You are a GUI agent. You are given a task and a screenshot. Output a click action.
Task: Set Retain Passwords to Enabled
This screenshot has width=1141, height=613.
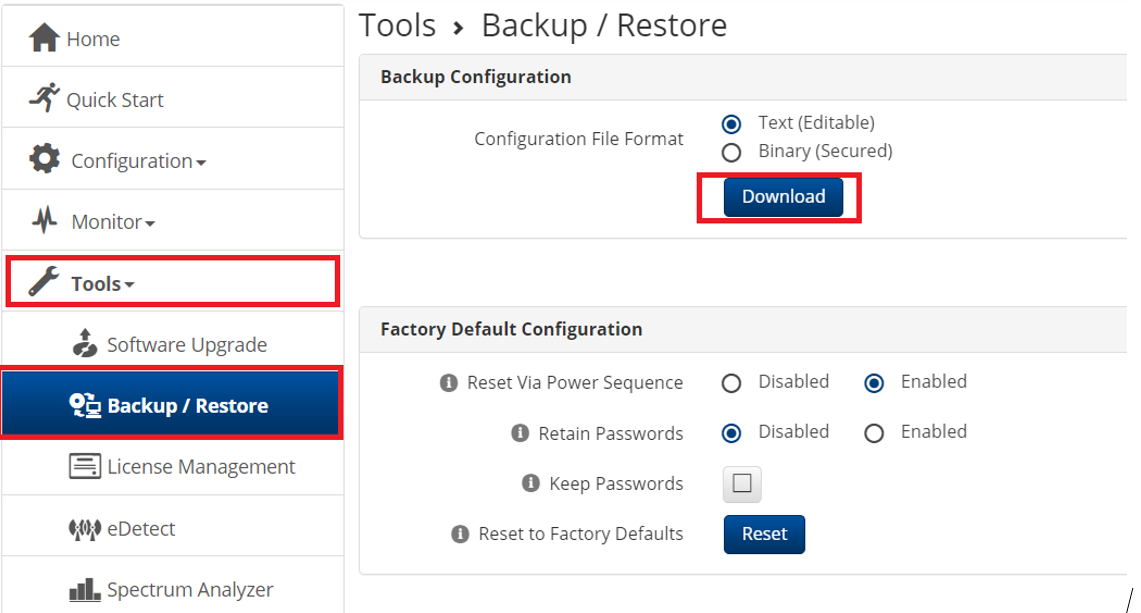[x=874, y=433]
